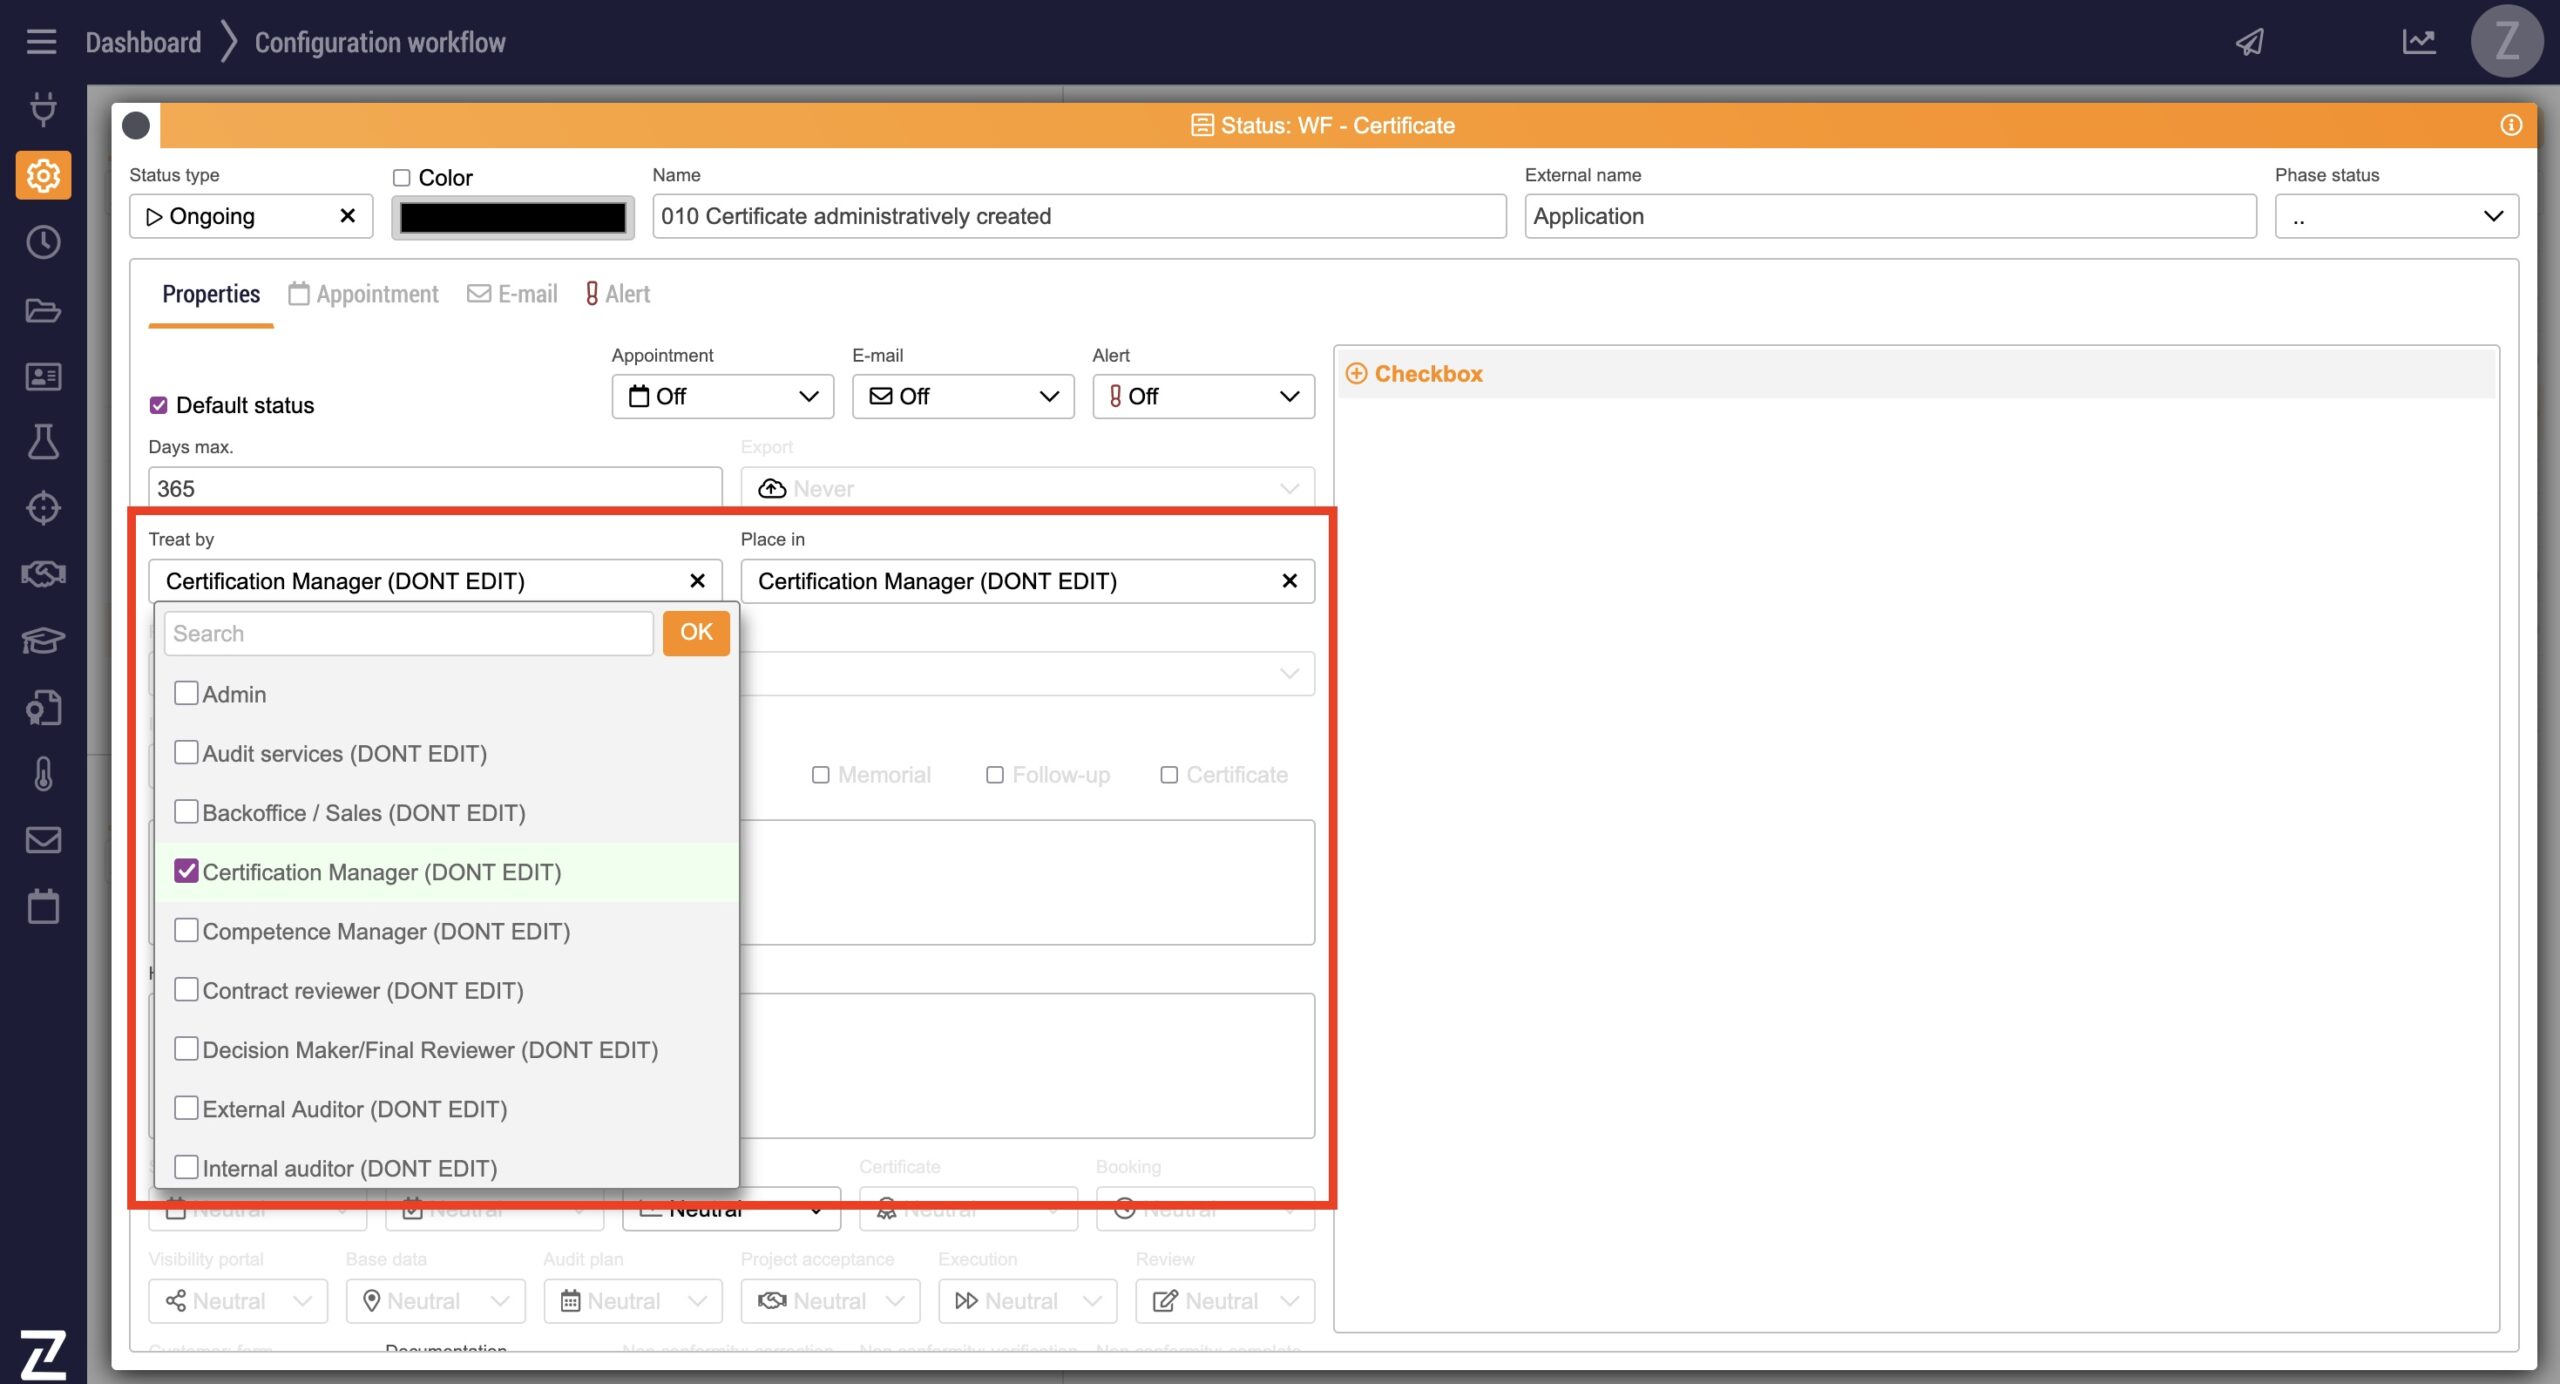The height and width of the screenshot is (1384, 2560).
Task: Tick the Competence Manager (DONT EDIT) option
Action: 186,930
